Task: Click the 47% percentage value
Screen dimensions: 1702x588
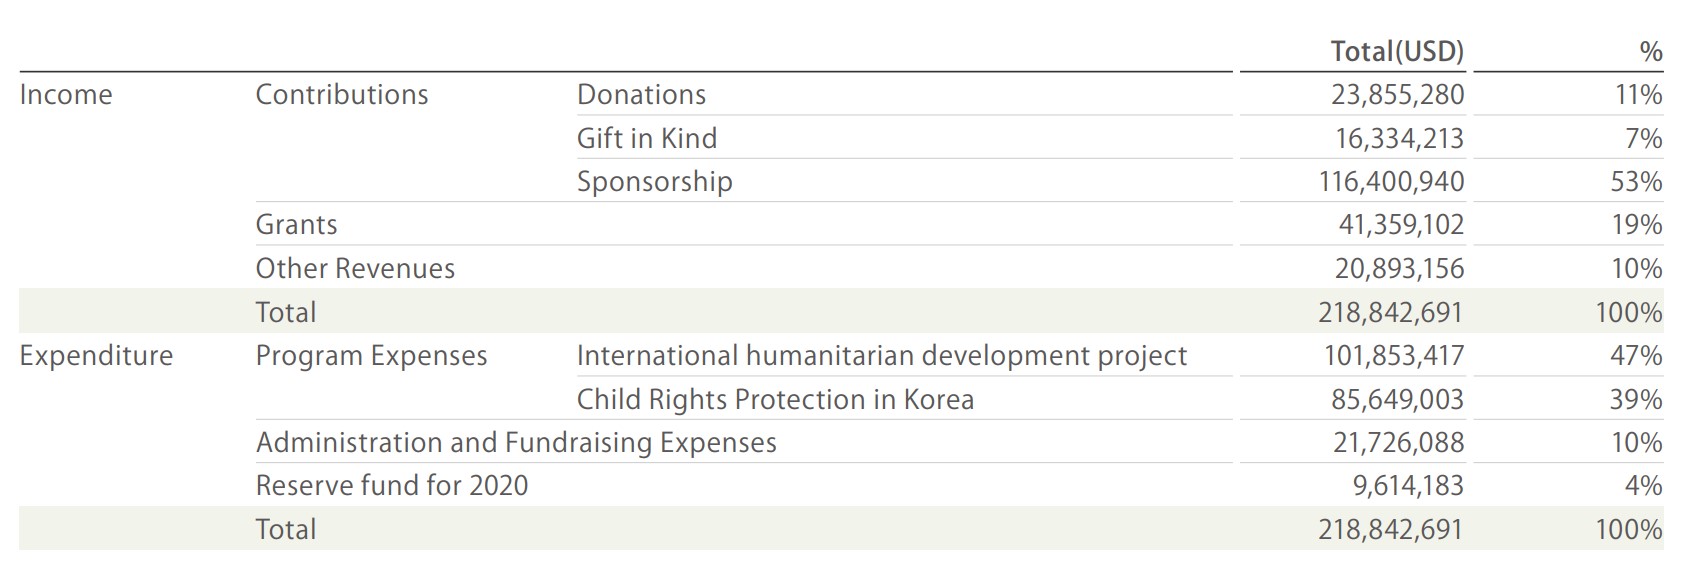Action: coord(1636,356)
